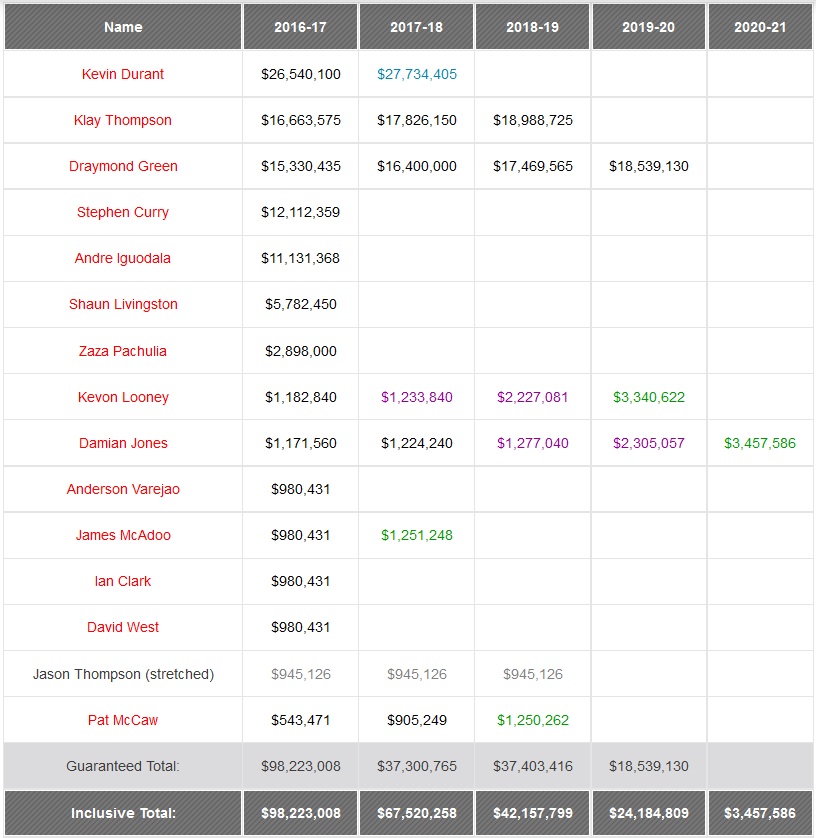Image resolution: width=816 pixels, height=838 pixels.
Task: Select the 2017-18 column header
Action: point(416,27)
